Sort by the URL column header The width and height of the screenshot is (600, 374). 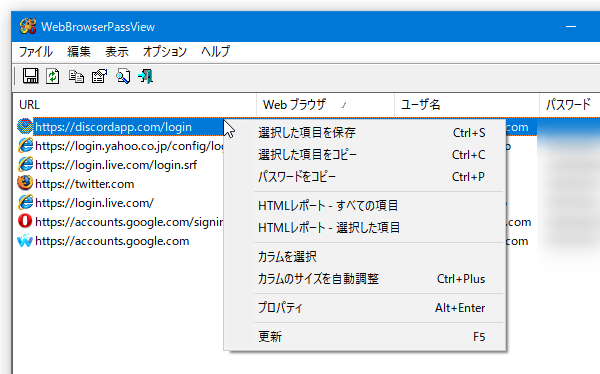coord(135,105)
